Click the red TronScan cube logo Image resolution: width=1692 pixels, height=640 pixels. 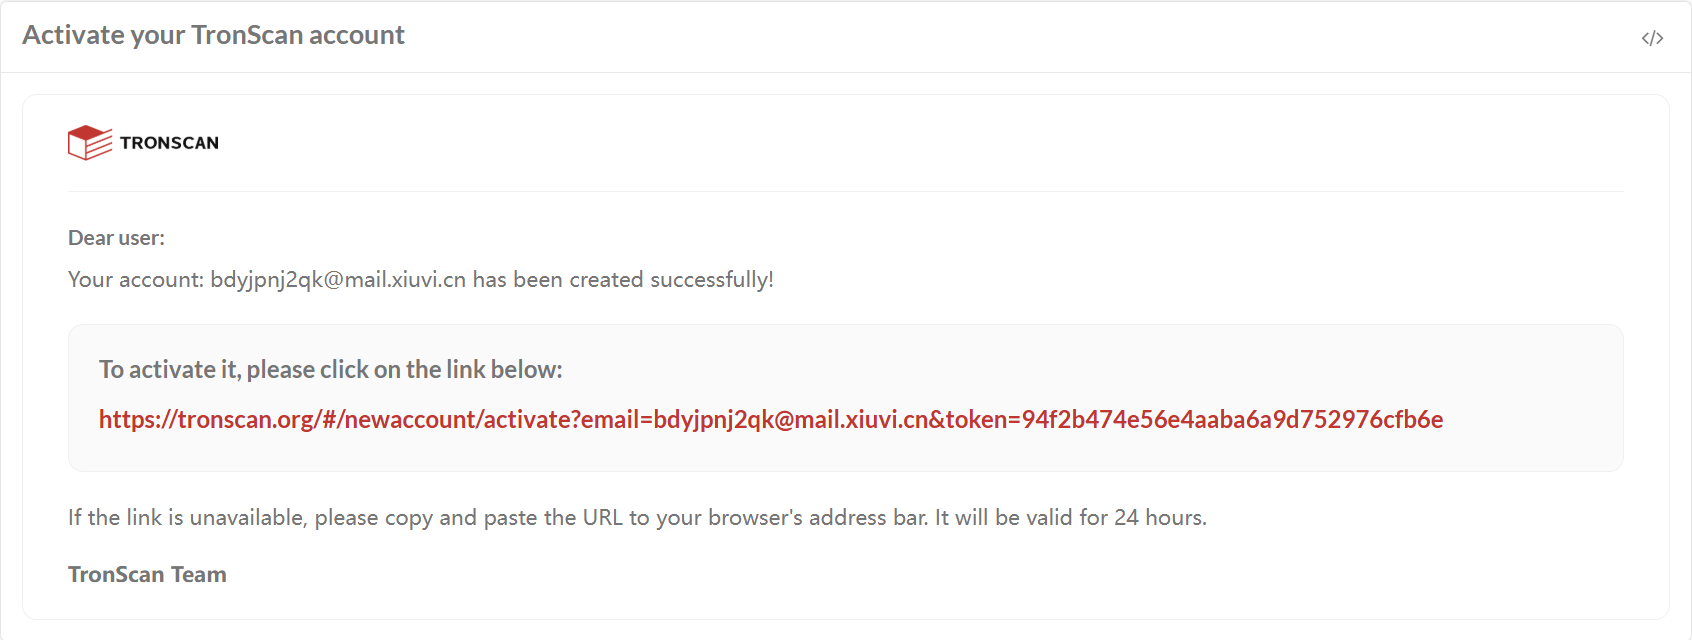click(90, 142)
